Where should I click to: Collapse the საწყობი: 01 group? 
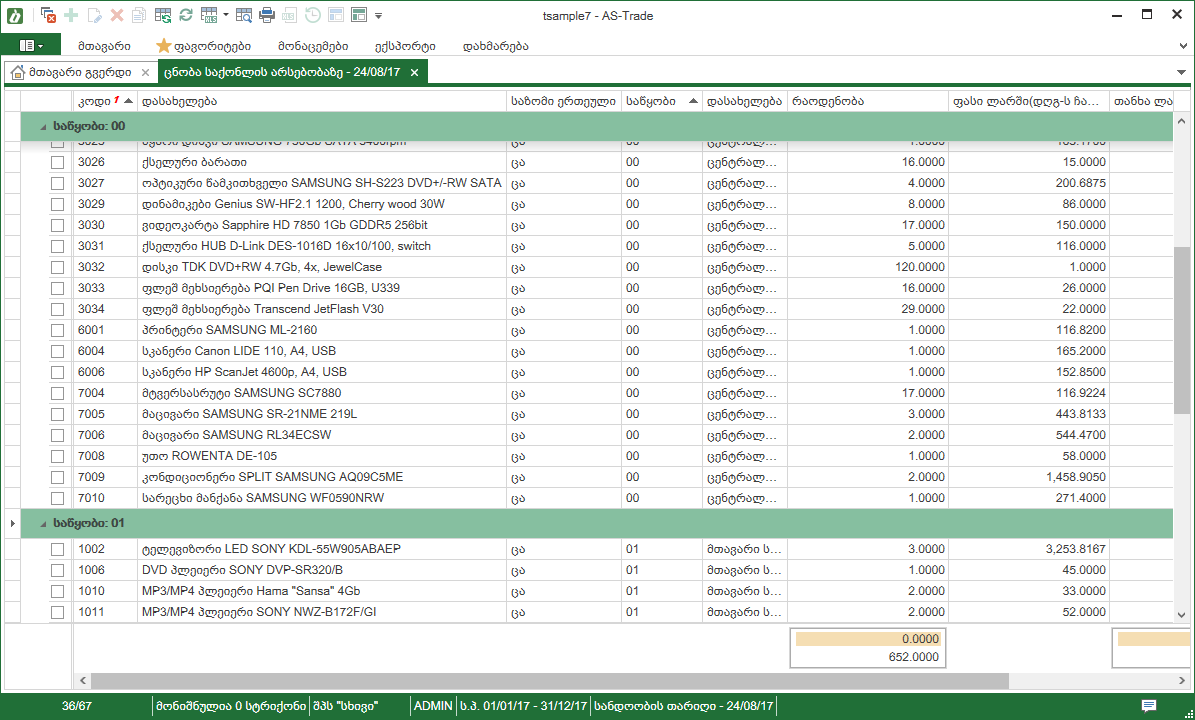point(43,524)
